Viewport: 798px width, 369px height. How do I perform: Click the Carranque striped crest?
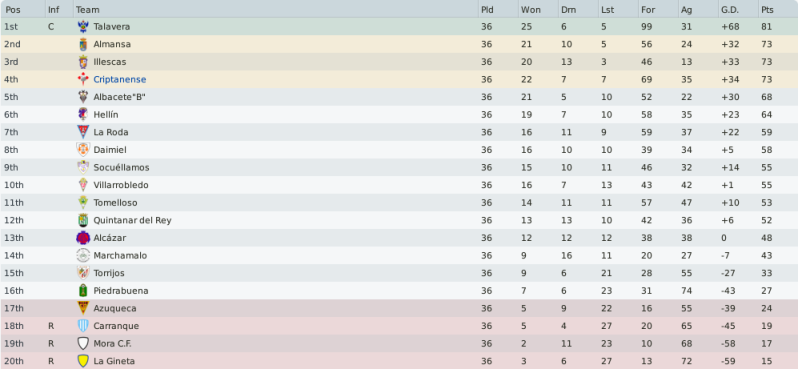pos(83,326)
